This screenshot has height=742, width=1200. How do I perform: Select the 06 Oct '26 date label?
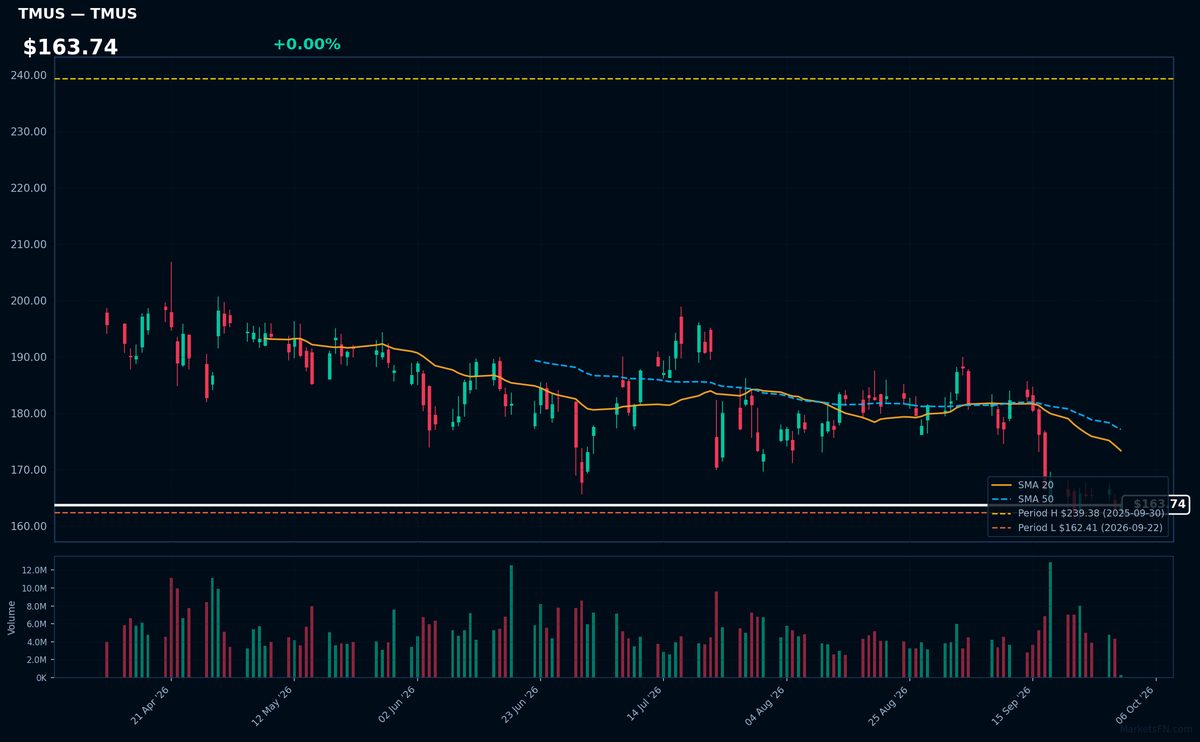coord(1137,705)
